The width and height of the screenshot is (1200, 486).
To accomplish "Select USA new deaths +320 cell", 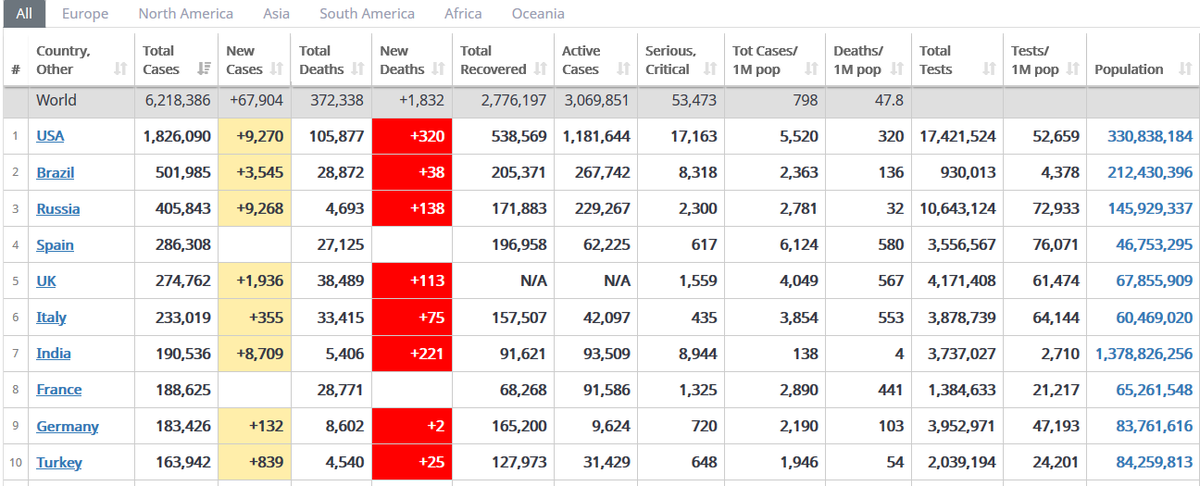I will 412,136.
